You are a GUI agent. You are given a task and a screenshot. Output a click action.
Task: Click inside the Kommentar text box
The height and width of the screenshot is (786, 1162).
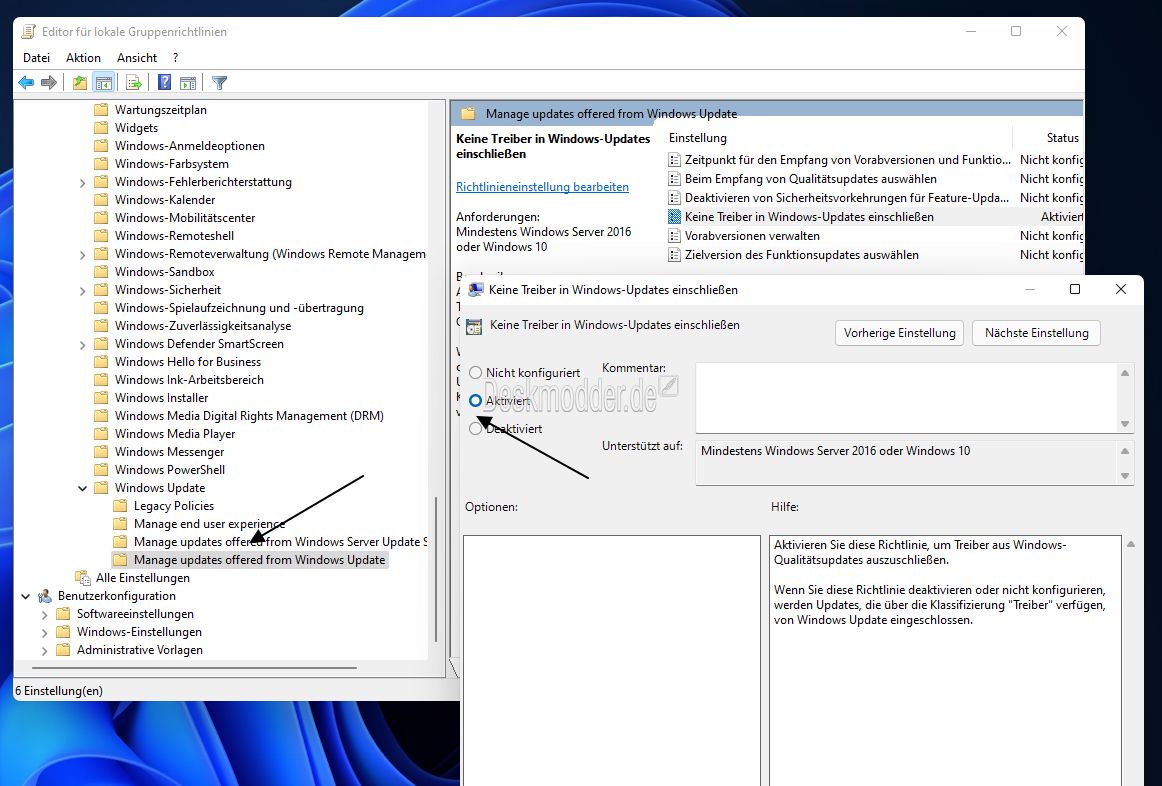pyautogui.click(x=906, y=398)
